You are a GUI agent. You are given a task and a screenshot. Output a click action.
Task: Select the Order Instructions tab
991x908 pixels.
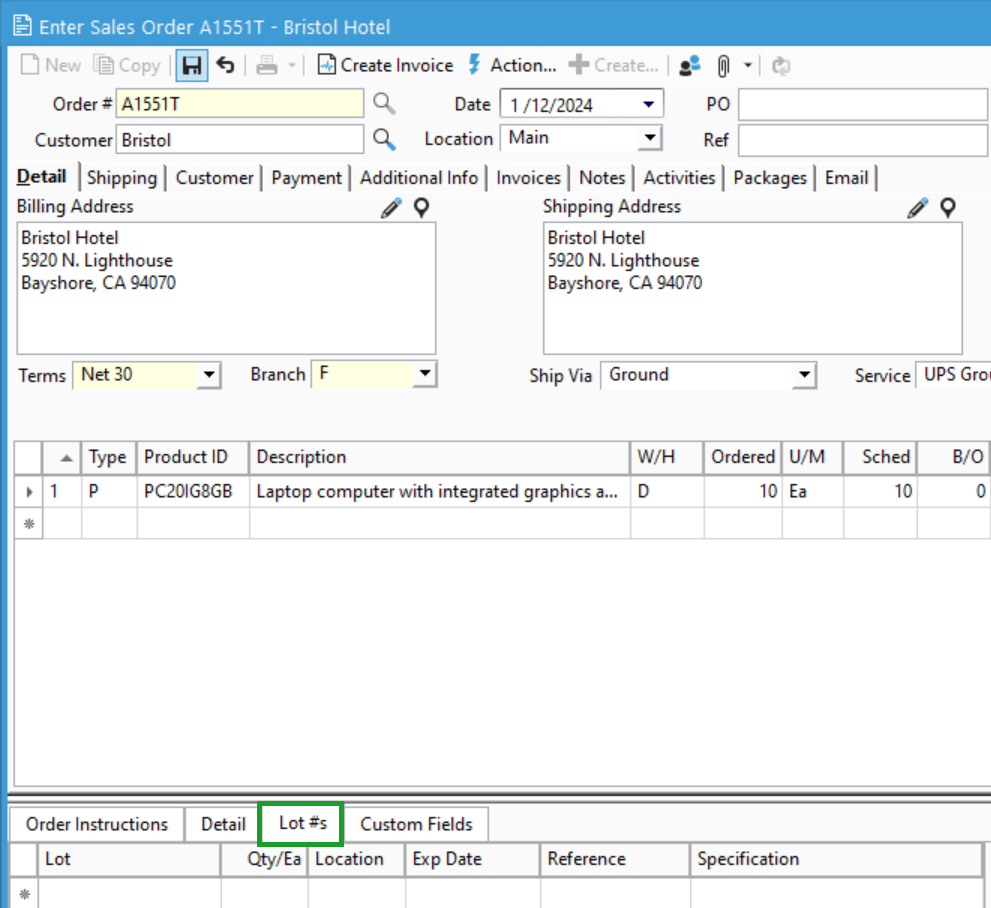click(x=96, y=824)
